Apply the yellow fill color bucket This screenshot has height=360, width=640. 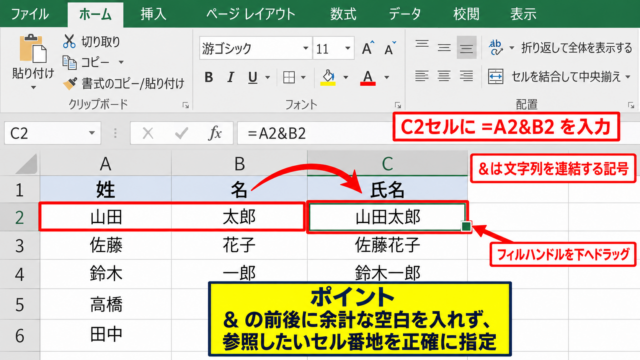coord(328,77)
